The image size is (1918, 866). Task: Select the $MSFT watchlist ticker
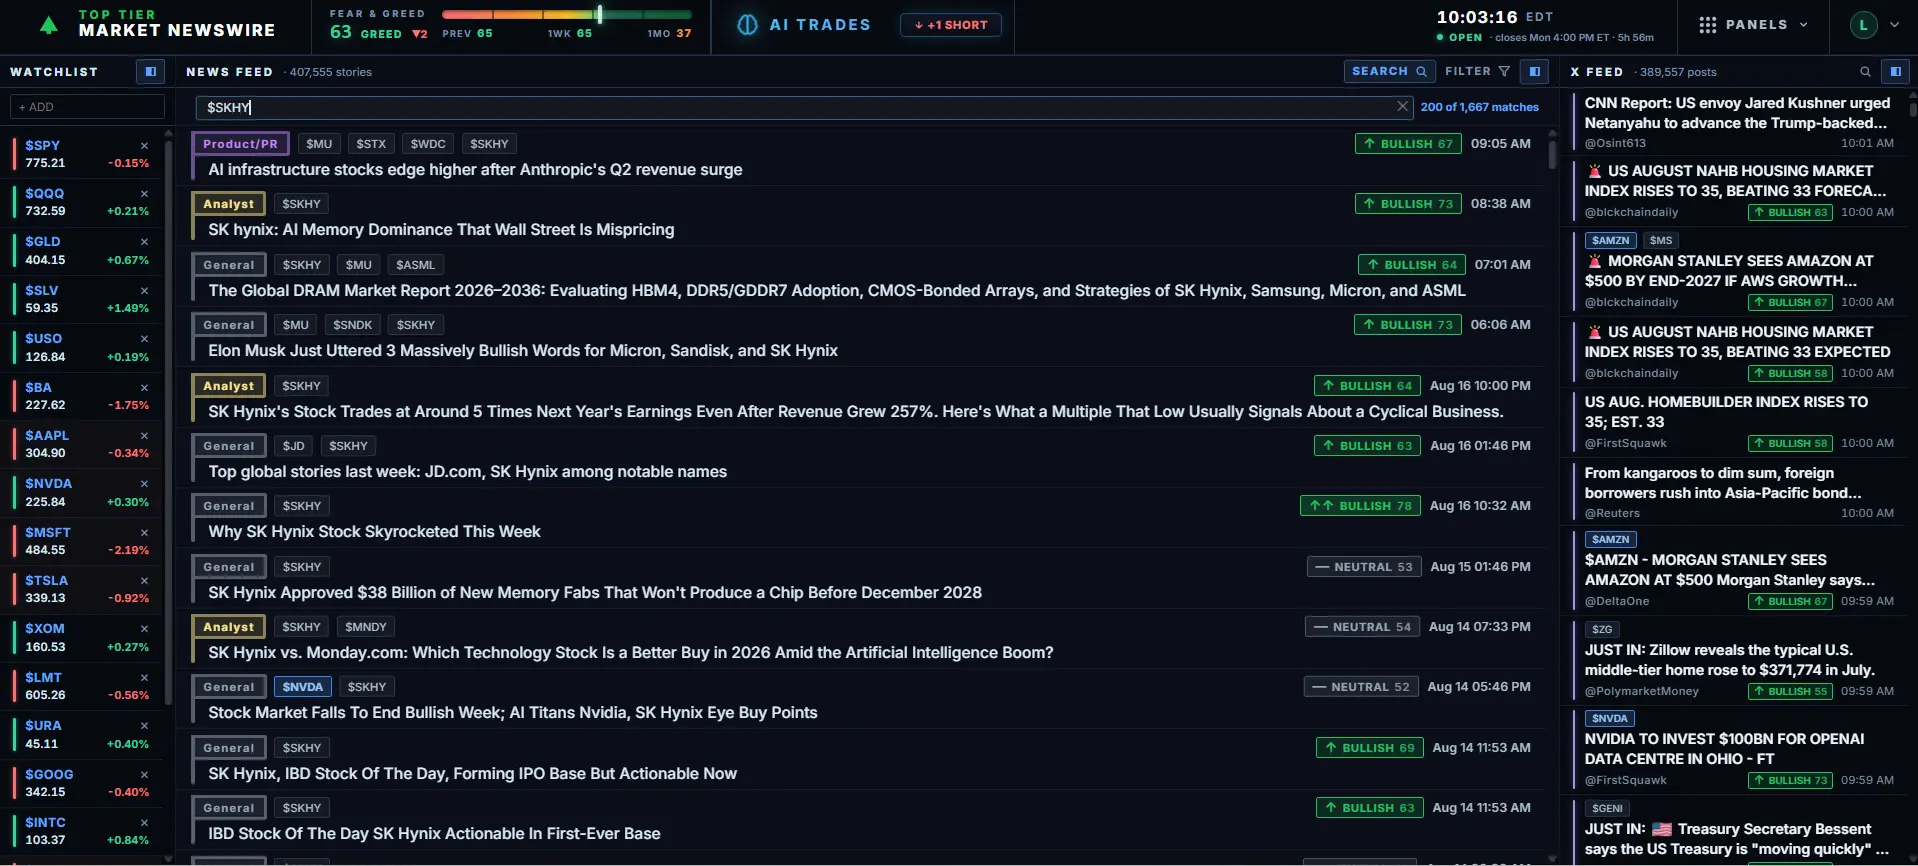tap(48, 533)
